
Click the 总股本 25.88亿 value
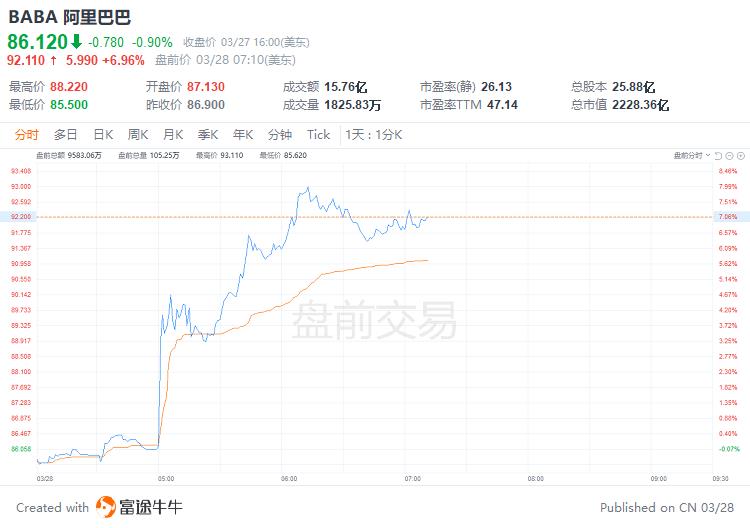pos(633,87)
